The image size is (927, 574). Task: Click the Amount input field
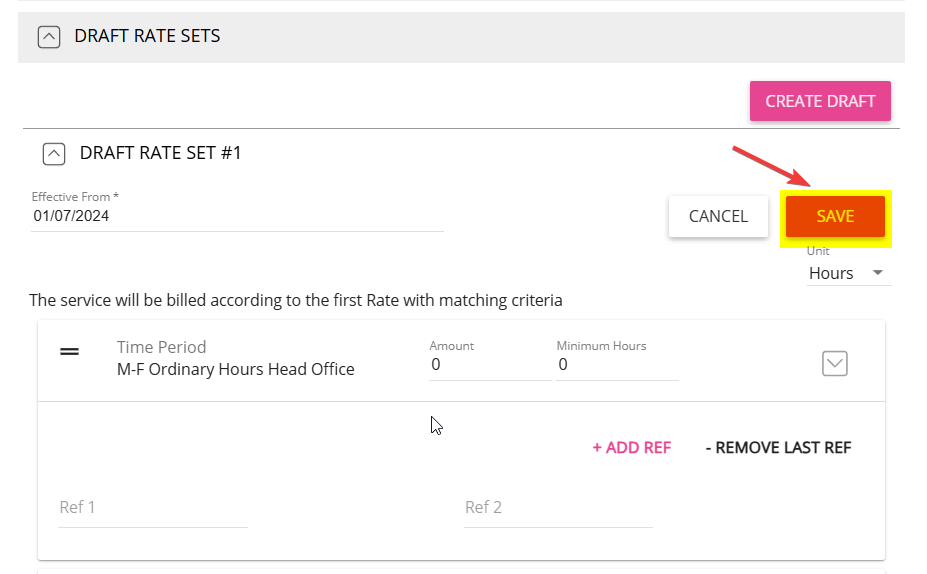click(490, 365)
